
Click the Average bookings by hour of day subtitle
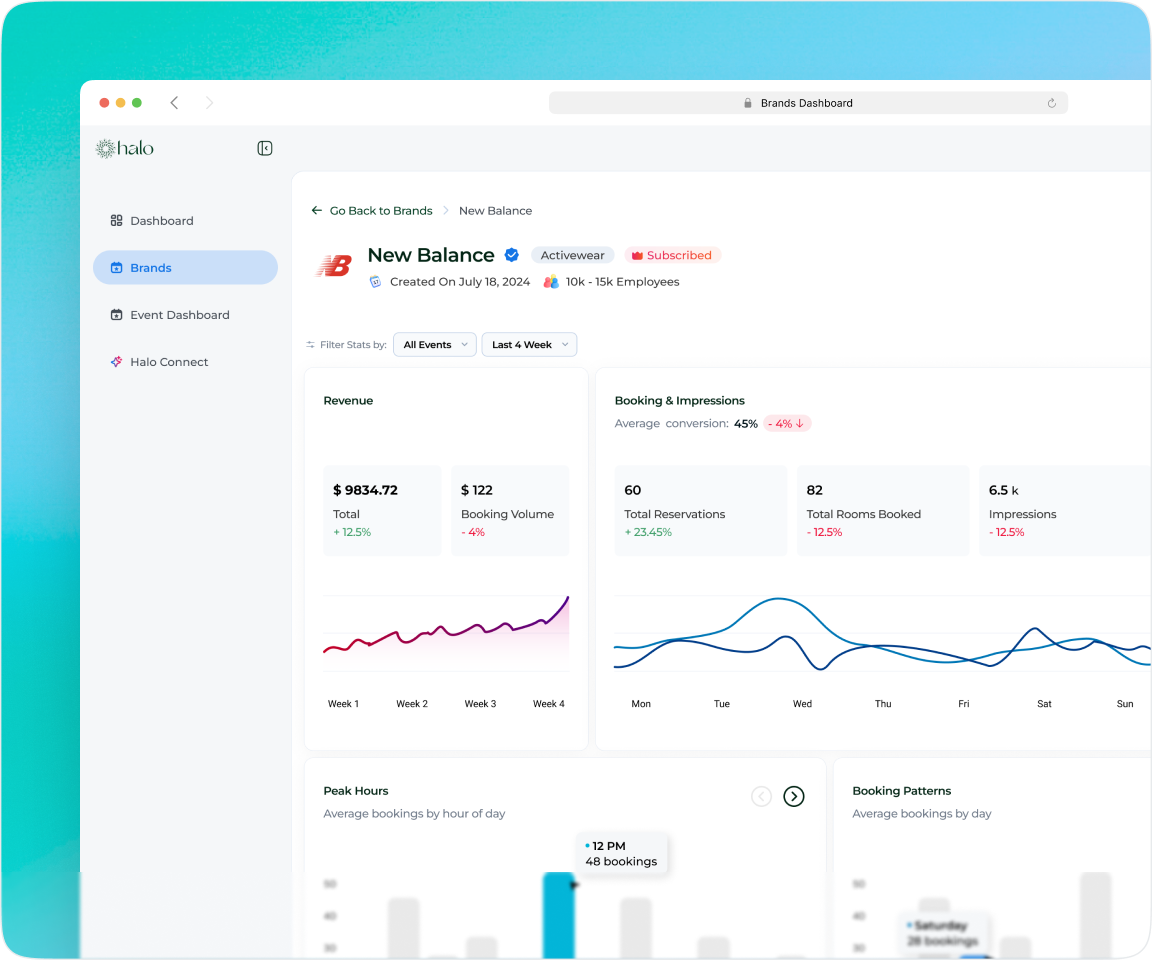pos(414,814)
